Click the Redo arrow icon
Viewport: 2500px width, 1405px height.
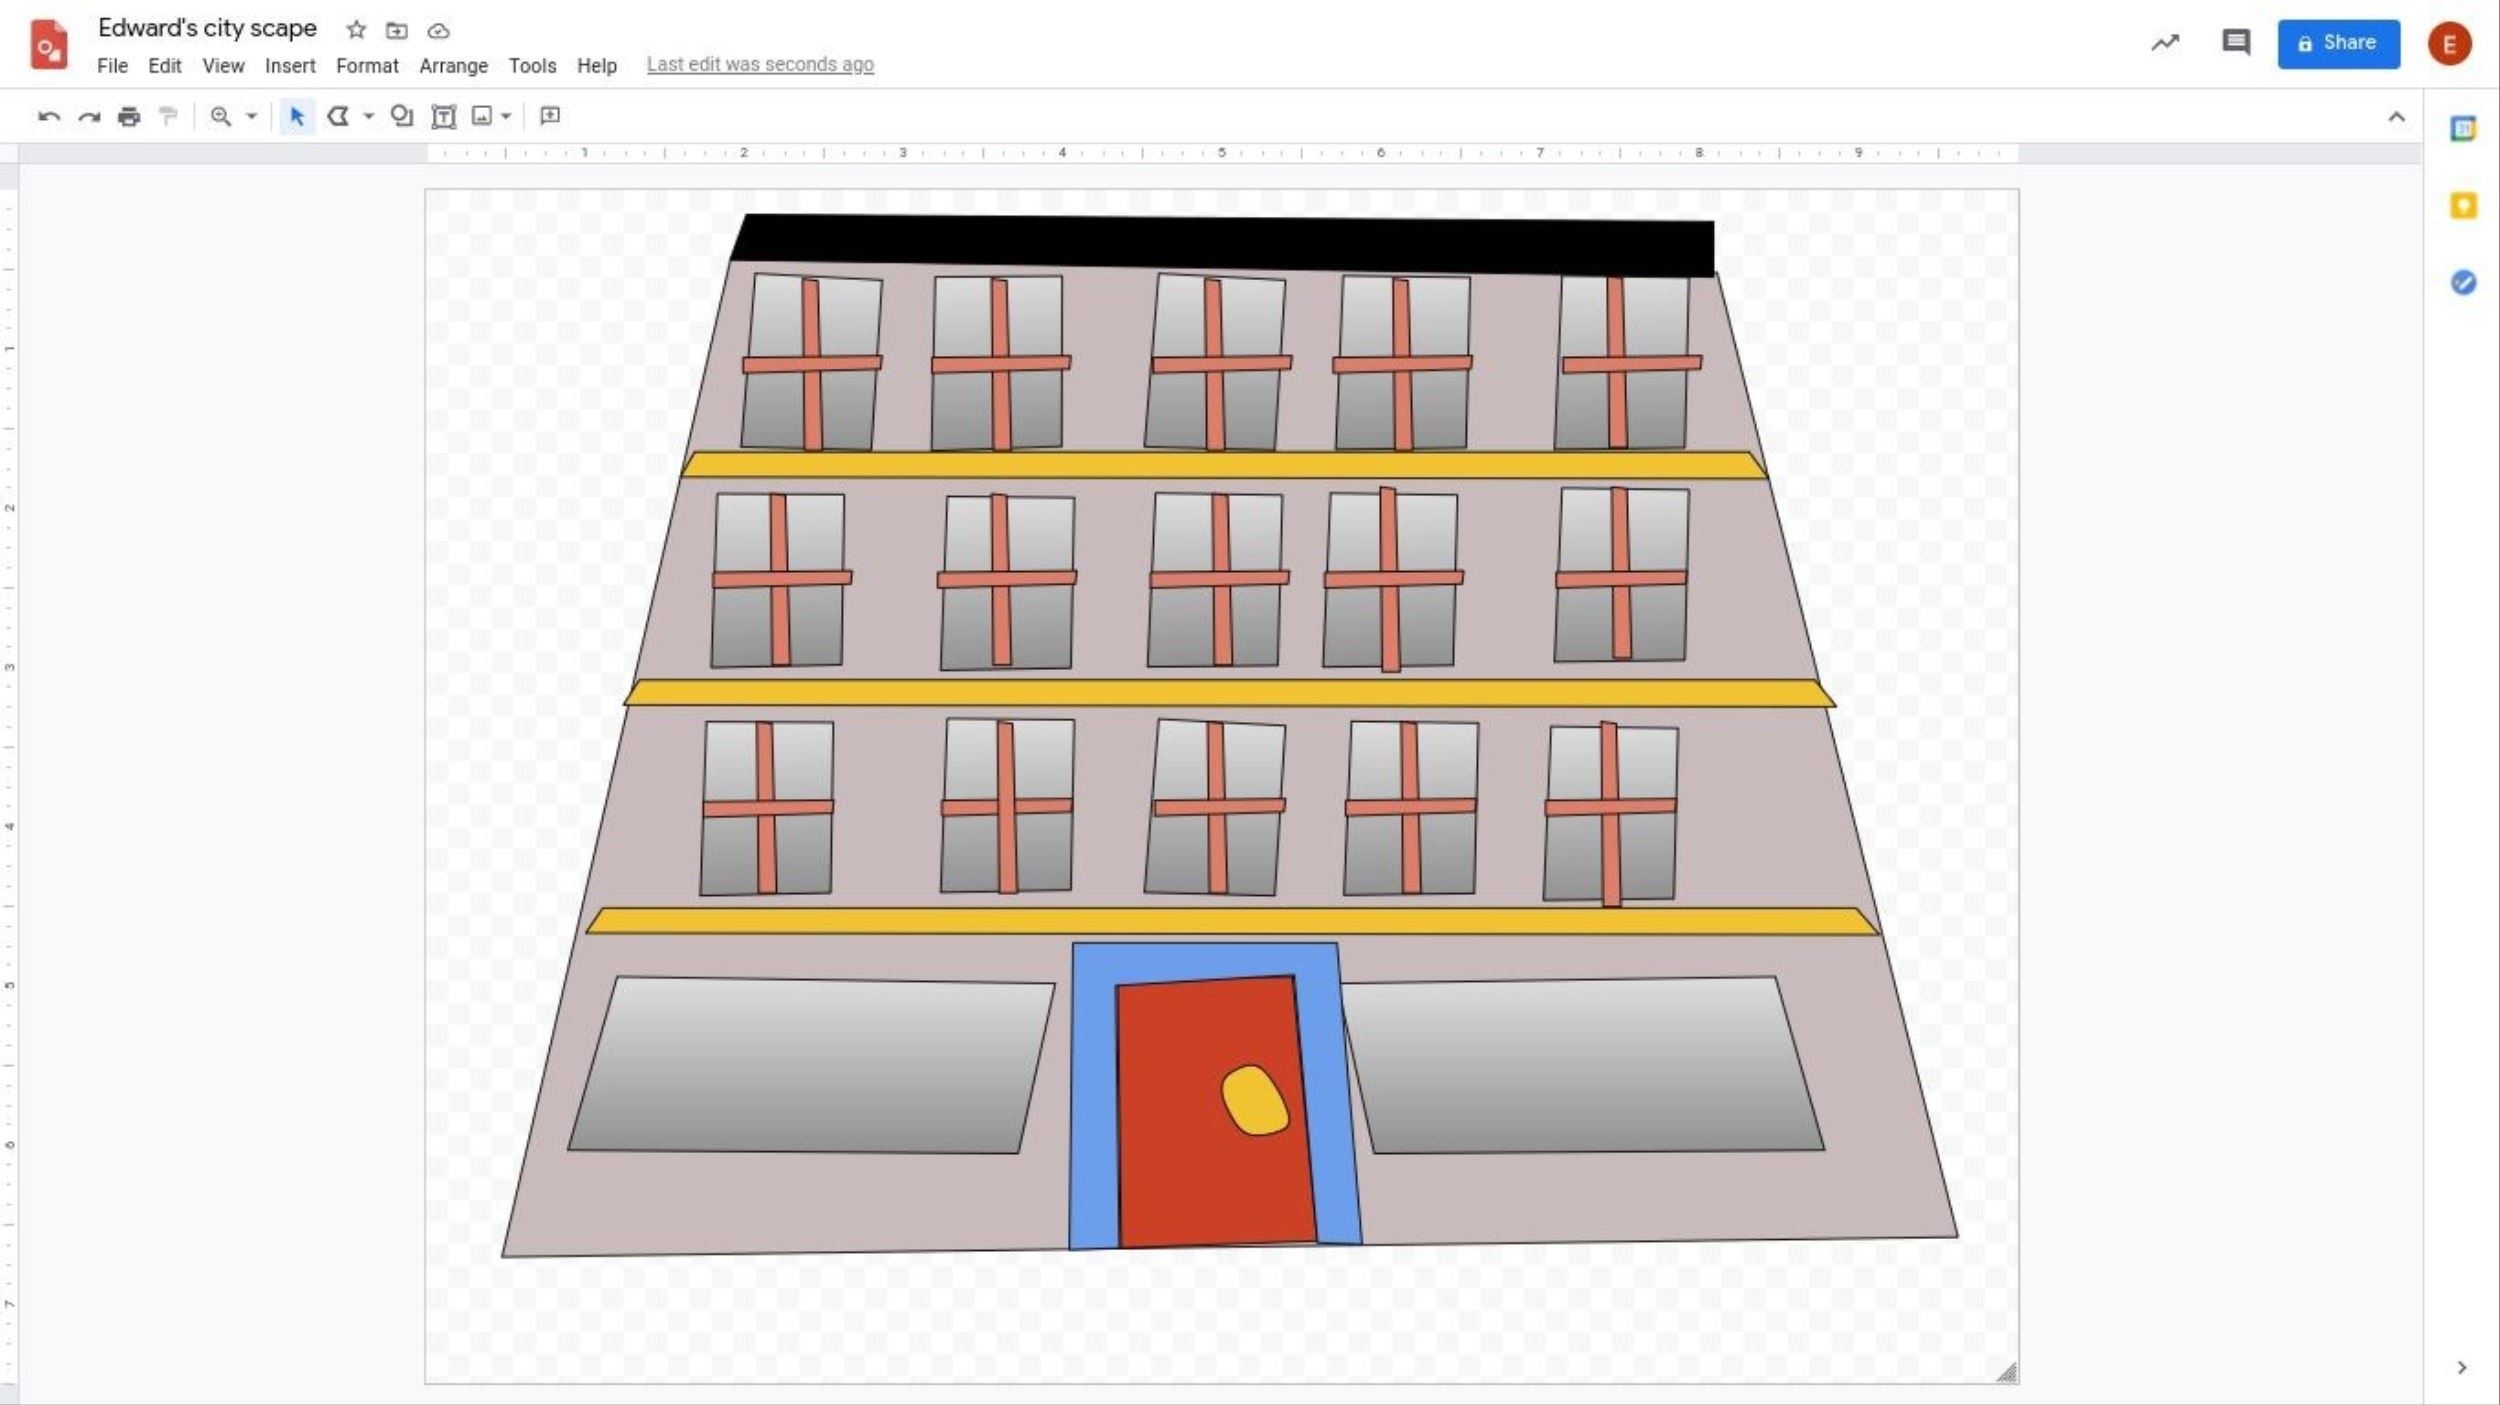click(89, 117)
